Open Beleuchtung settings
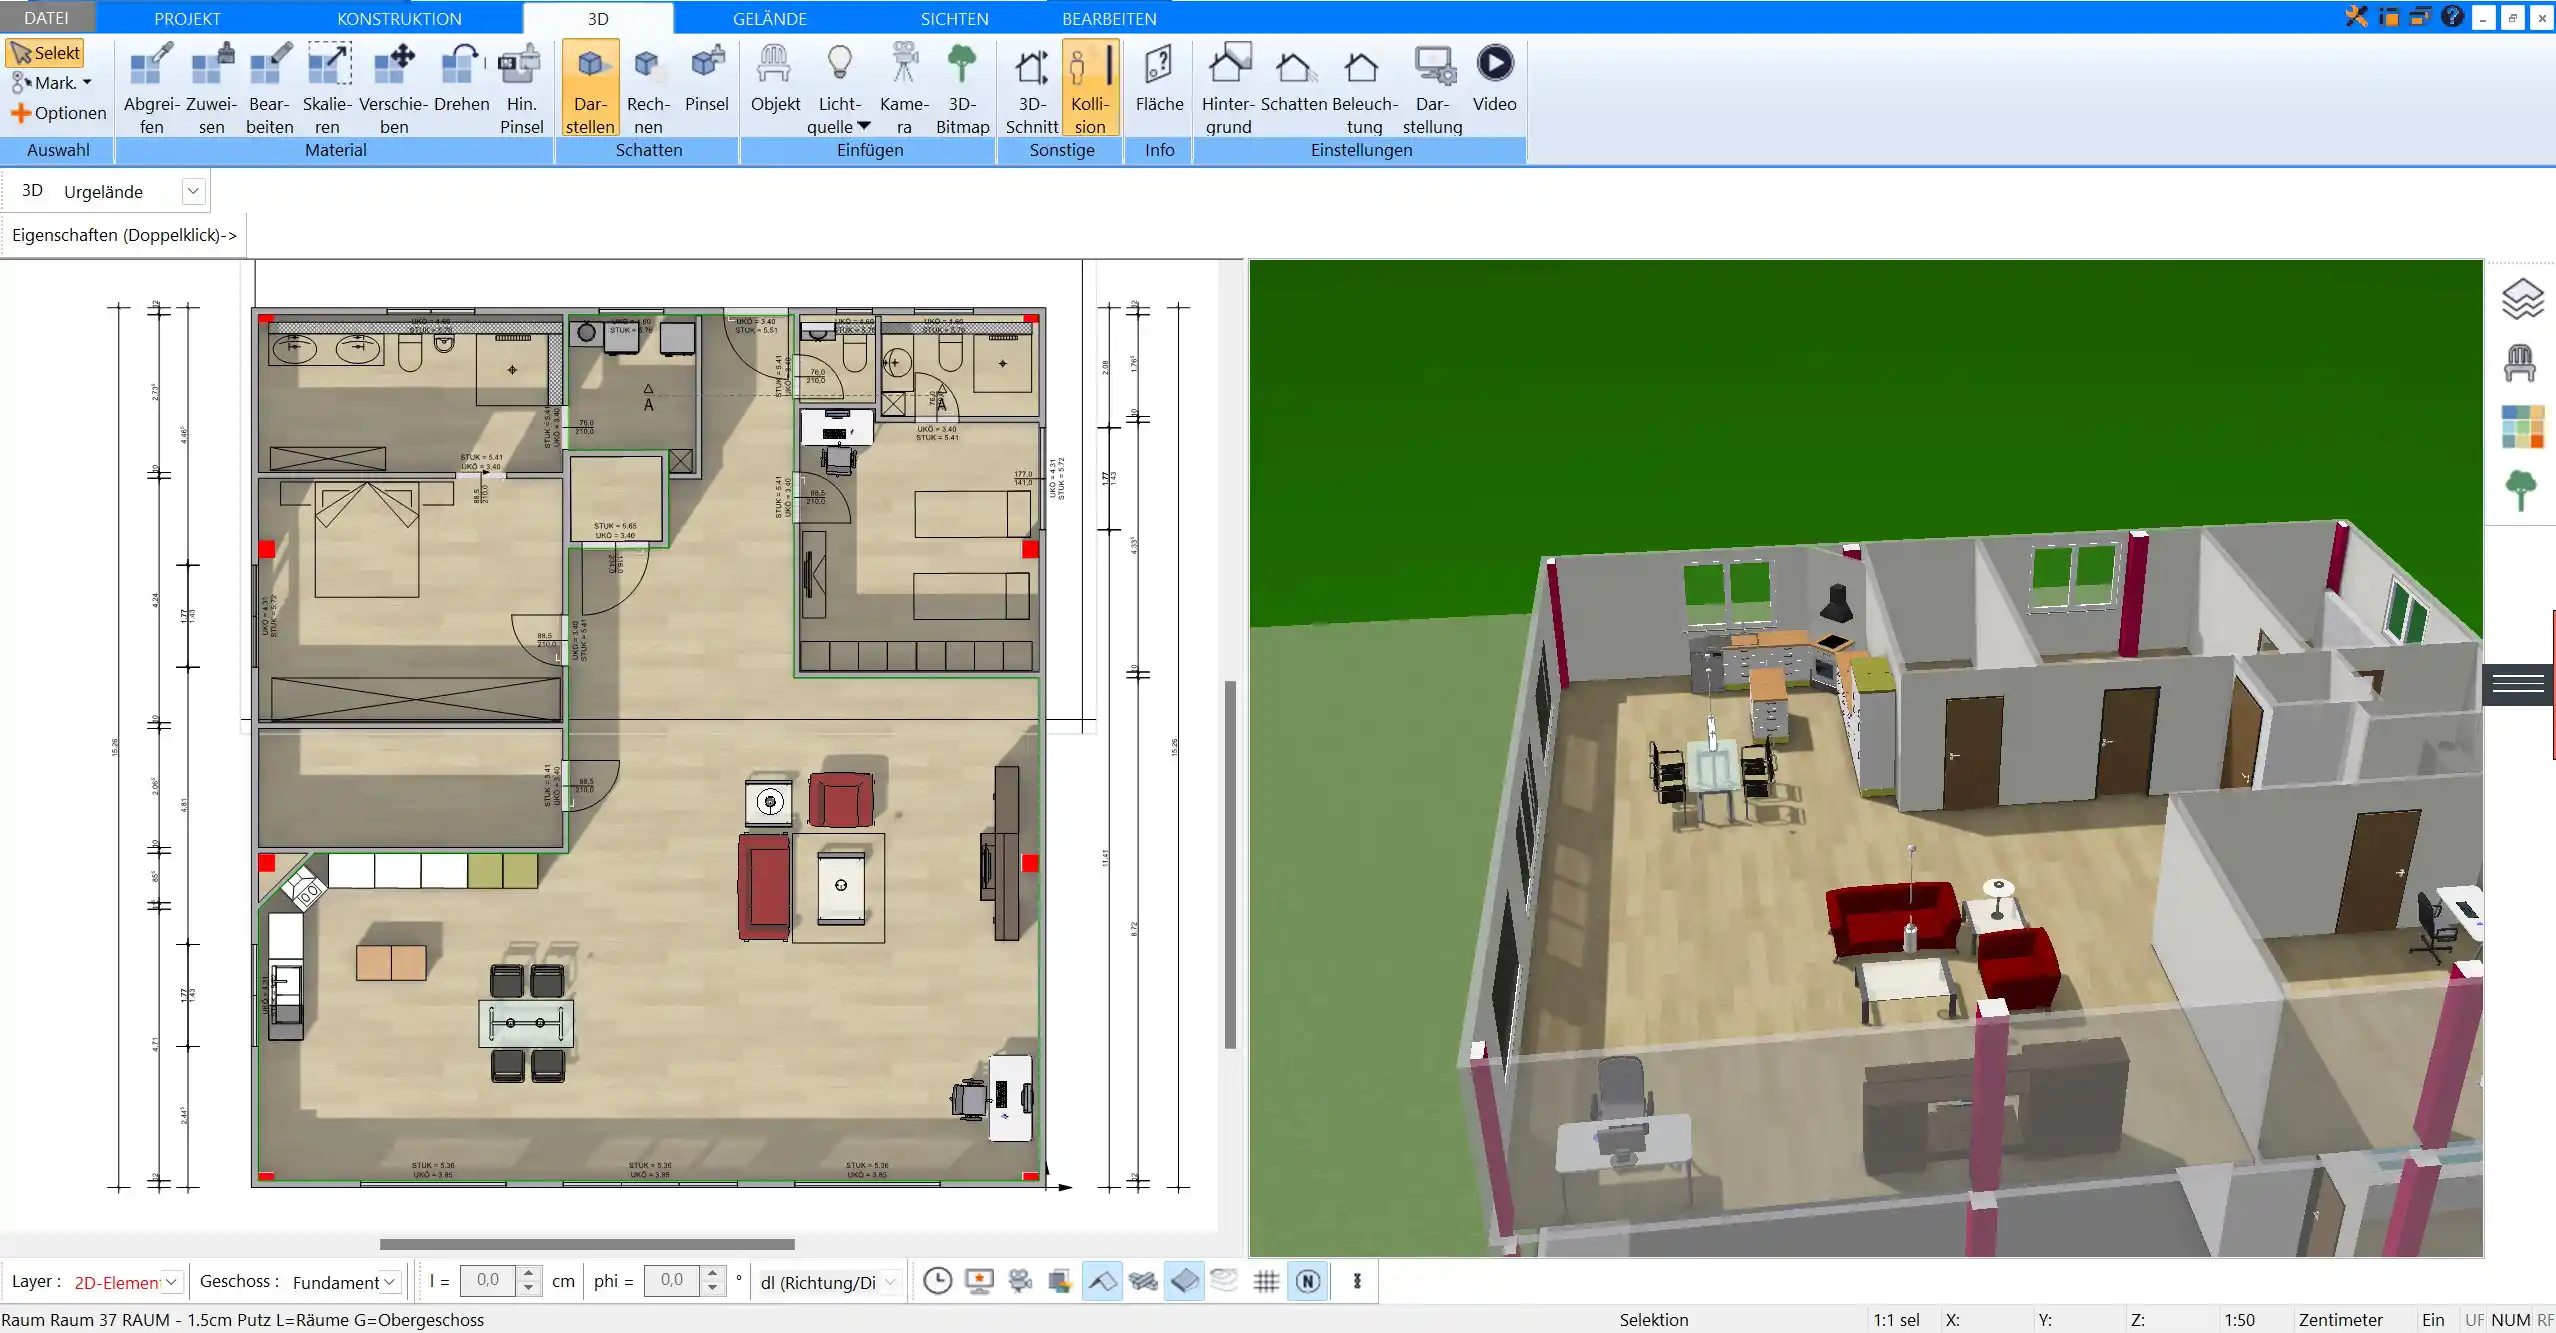Image resolution: width=2556 pixels, height=1333 pixels. 1364,88
